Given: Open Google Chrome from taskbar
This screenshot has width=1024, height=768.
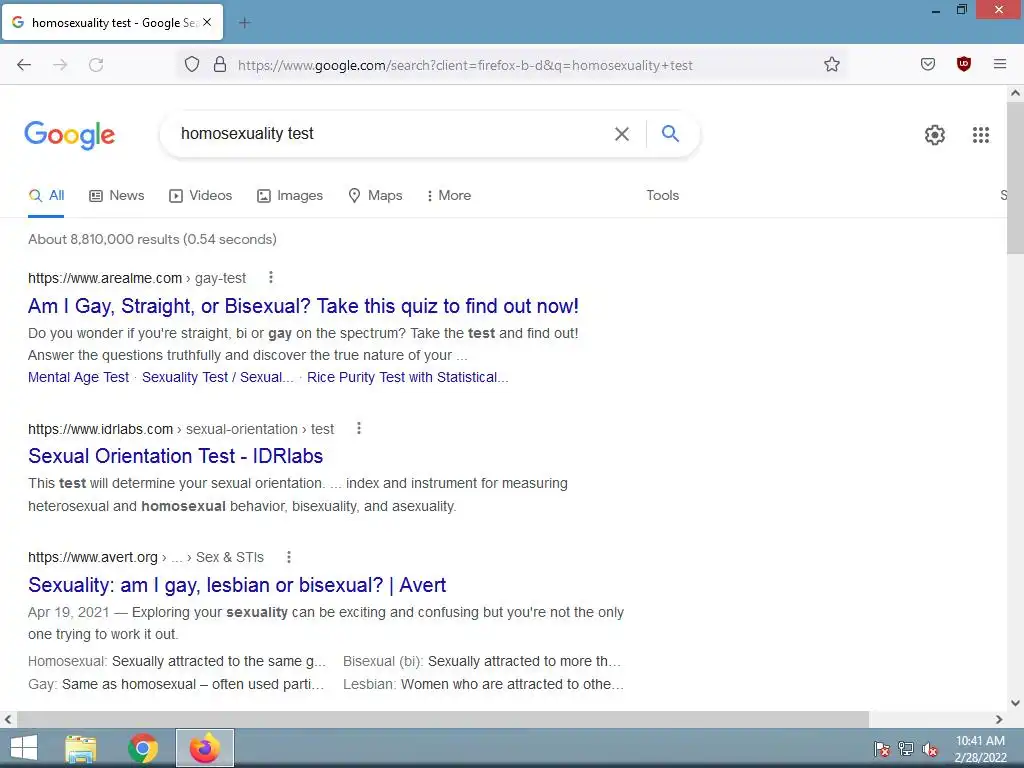Looking at the screenshot, I should (x=142, y=748).
